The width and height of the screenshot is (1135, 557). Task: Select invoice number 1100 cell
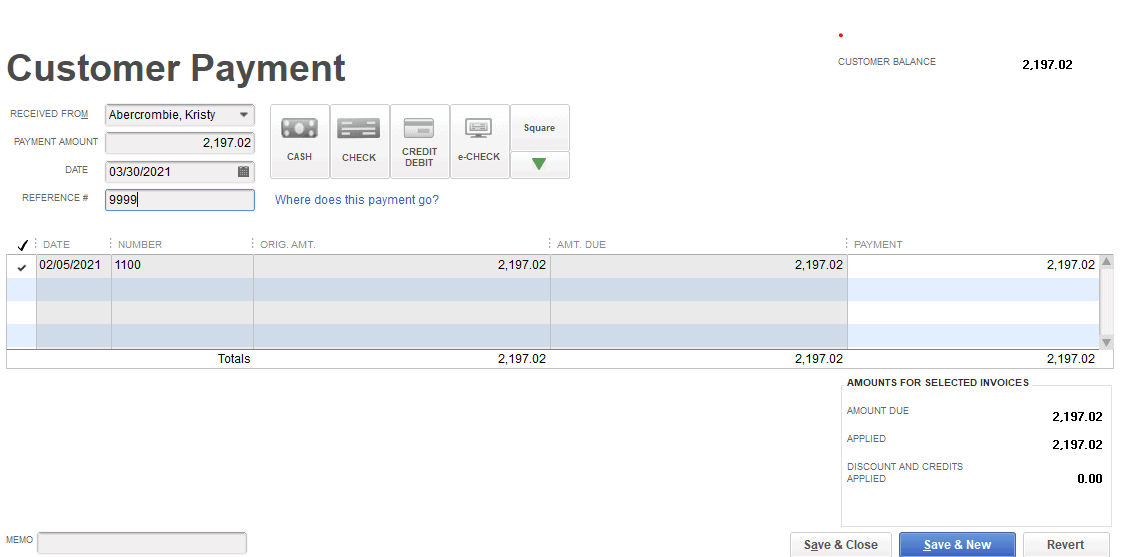click(x=182, y=266)
